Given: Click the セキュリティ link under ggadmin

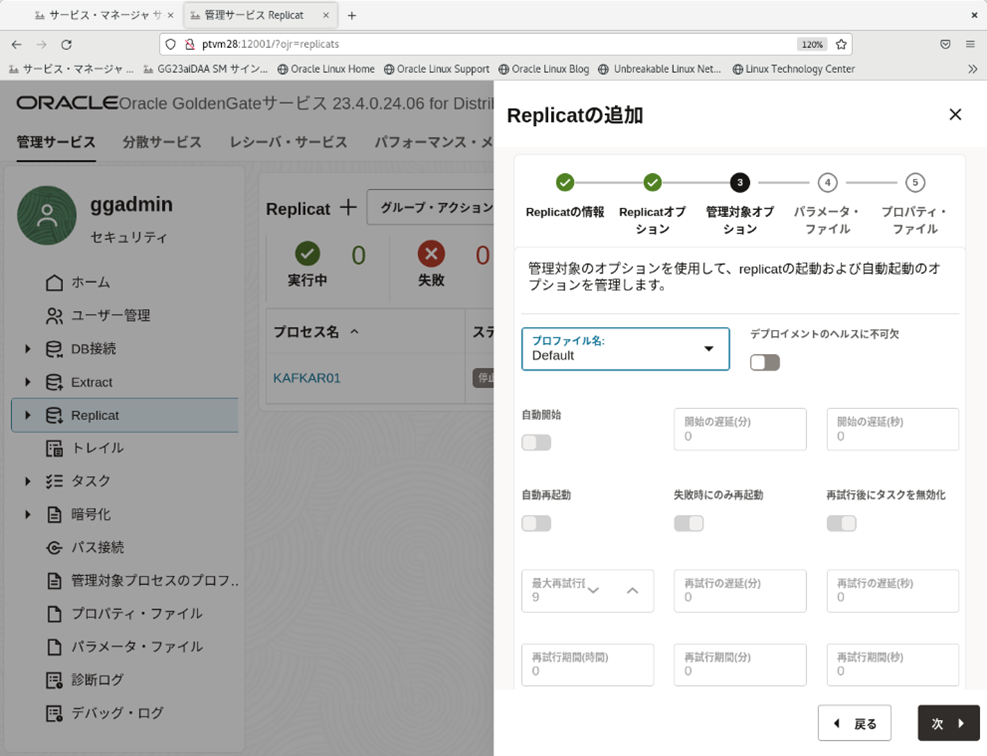Looking at the screenshot, I should pyautogui.click(x=128, y=237).
